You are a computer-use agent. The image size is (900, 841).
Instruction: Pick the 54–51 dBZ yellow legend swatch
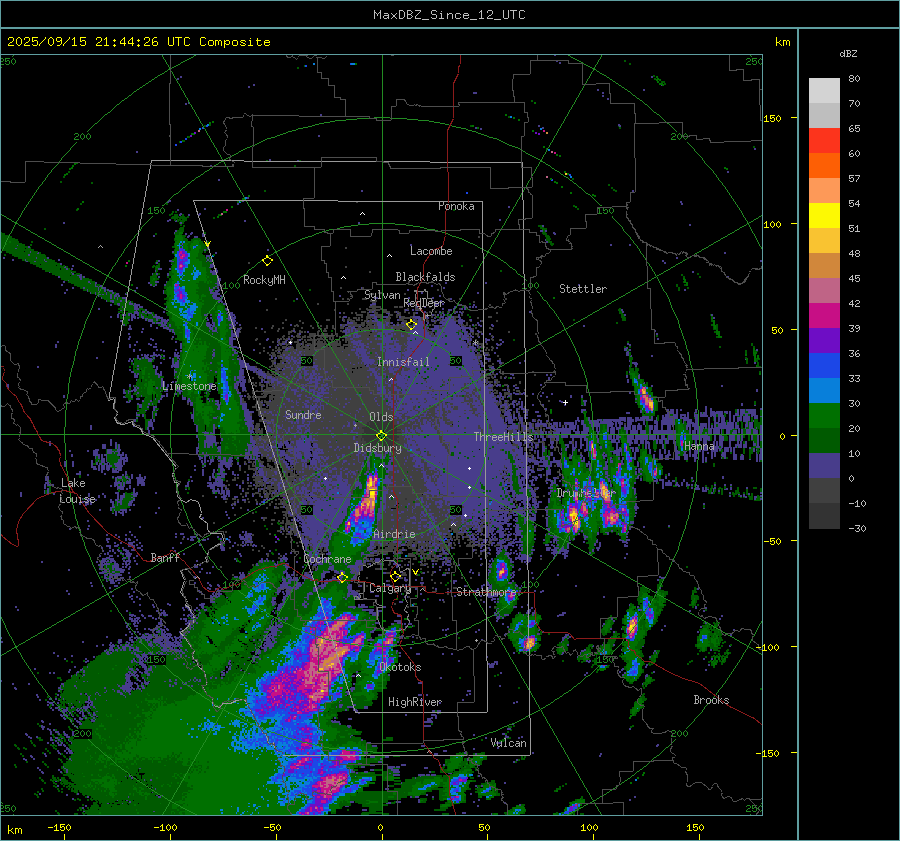click(x=824, y=216)
